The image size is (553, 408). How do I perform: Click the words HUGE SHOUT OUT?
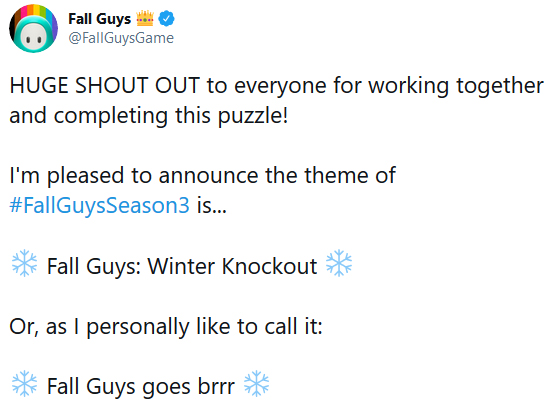tap(105, 86)
